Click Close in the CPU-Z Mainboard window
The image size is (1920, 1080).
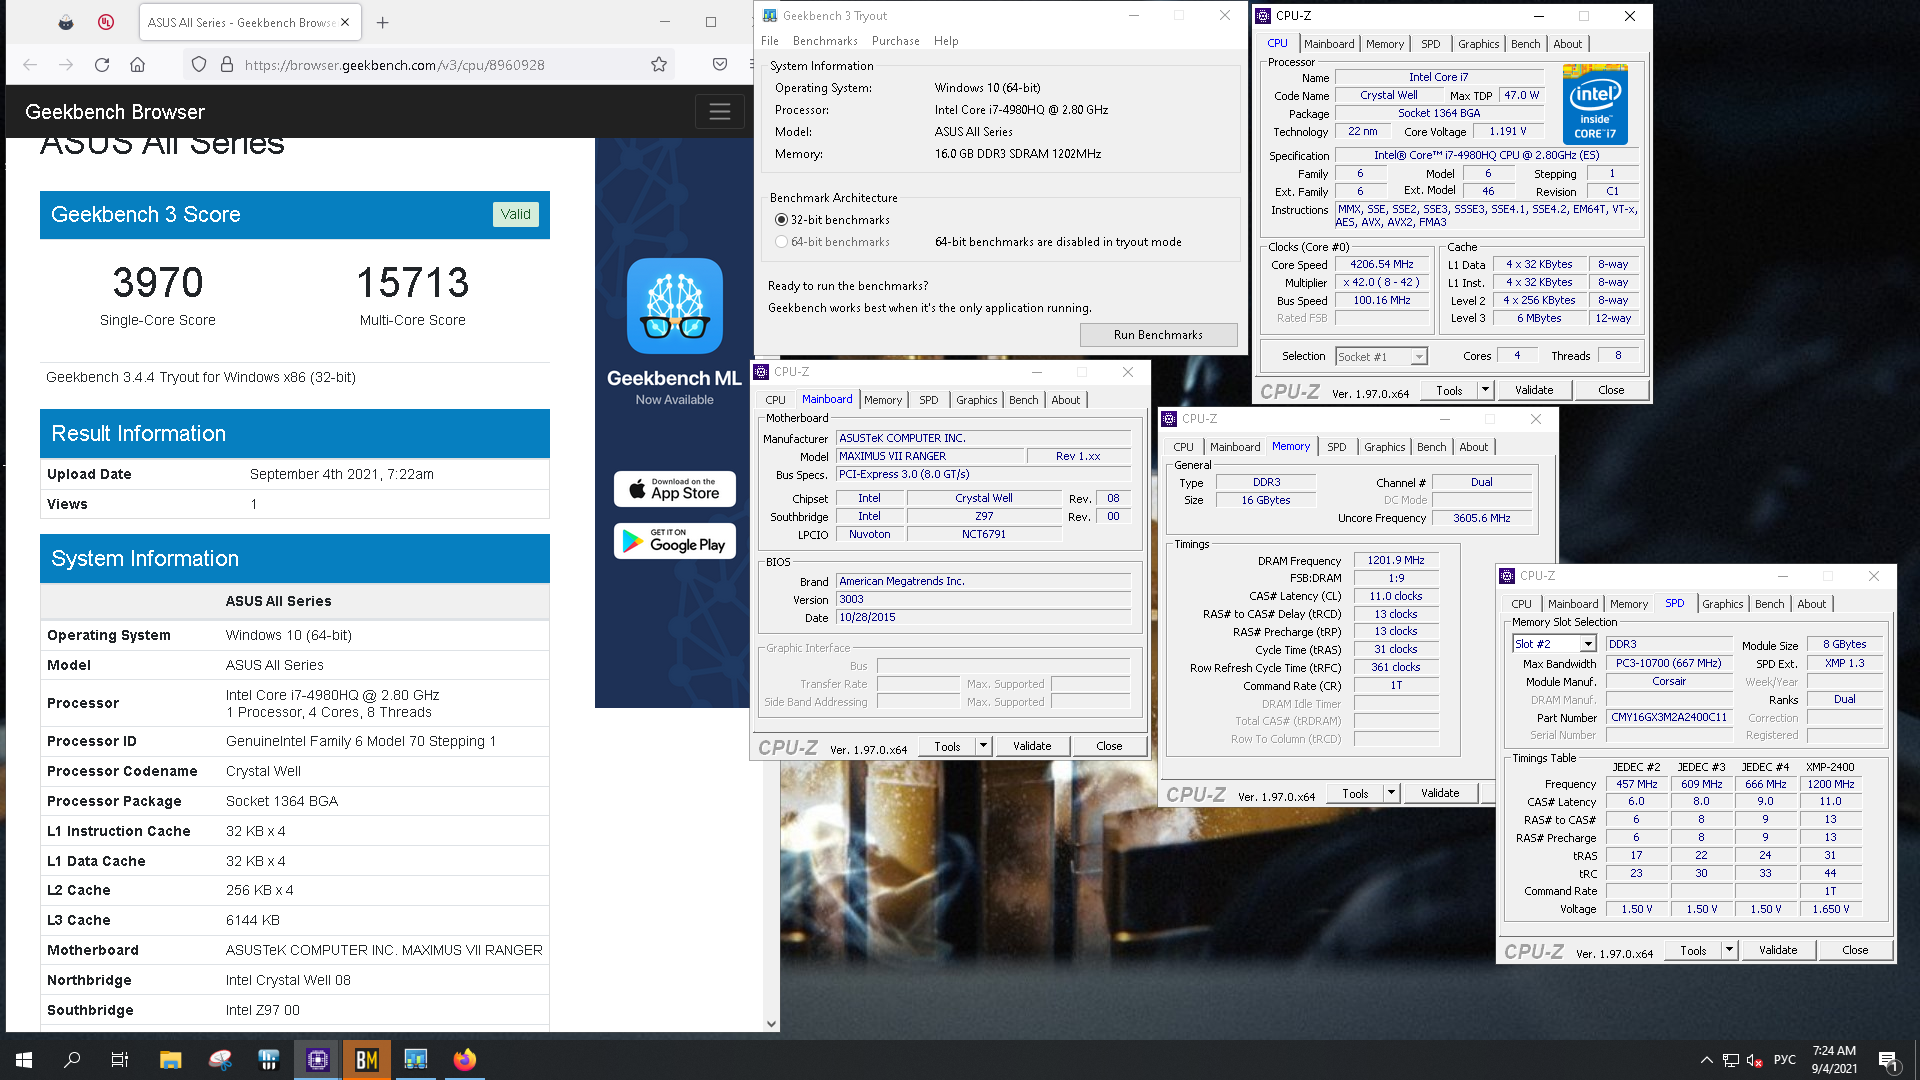tap(1109, 746)
